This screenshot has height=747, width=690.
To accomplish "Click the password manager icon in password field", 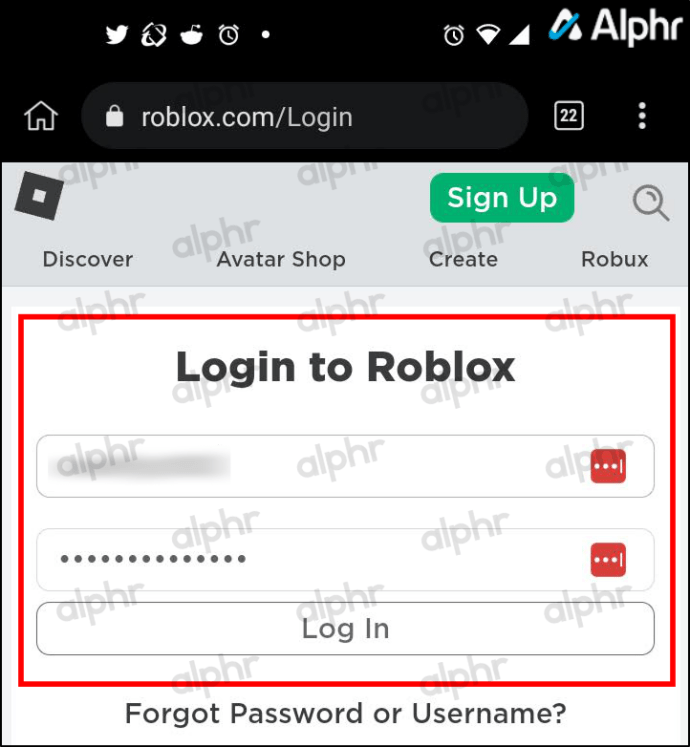I will click(608, 559).
